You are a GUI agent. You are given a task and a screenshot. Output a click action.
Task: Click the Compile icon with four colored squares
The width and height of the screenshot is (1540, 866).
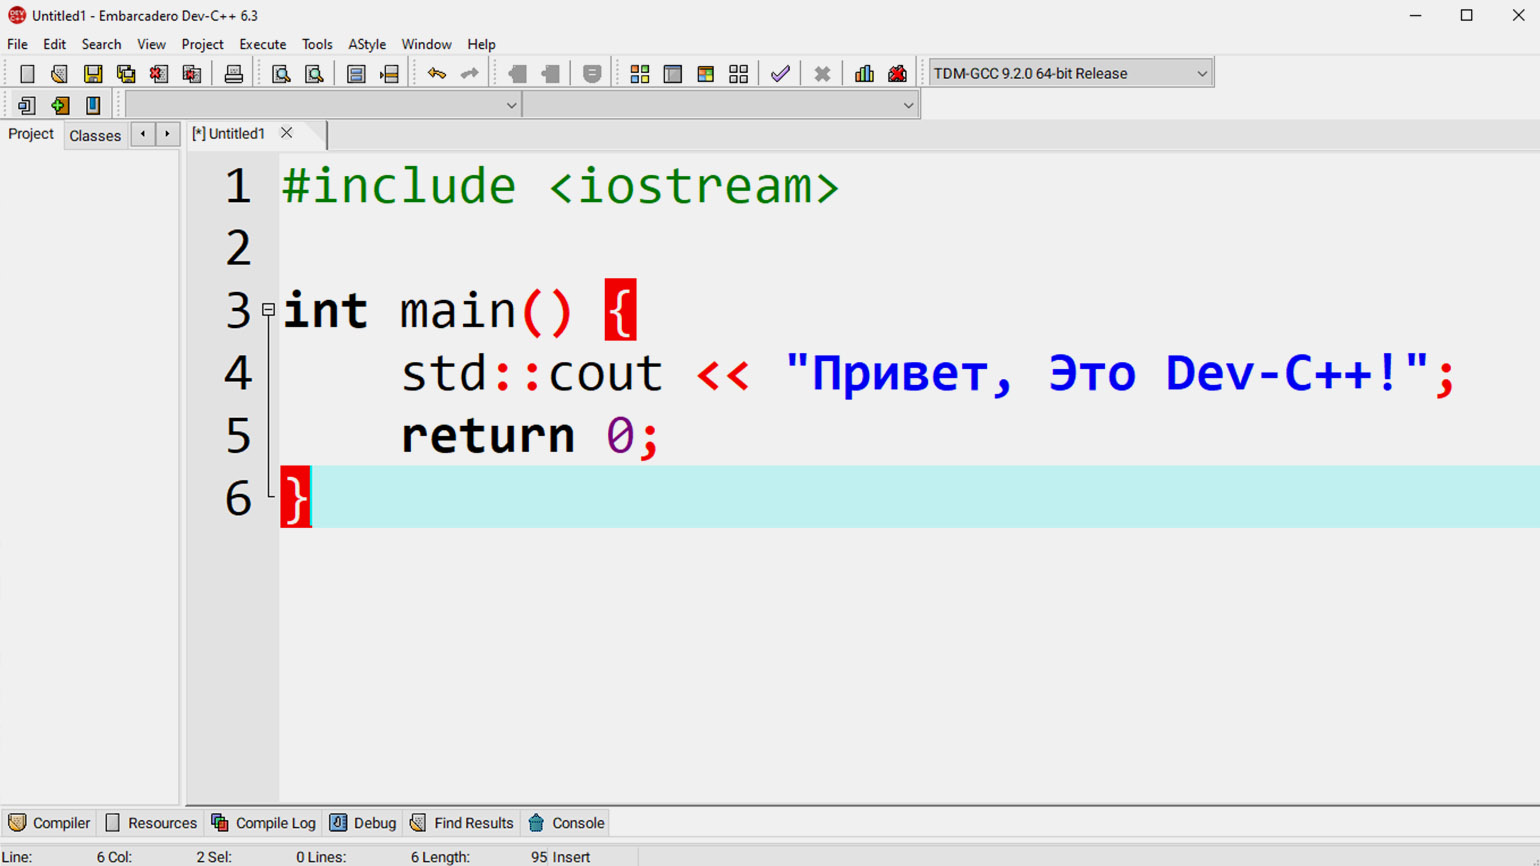tap(639, 74)
